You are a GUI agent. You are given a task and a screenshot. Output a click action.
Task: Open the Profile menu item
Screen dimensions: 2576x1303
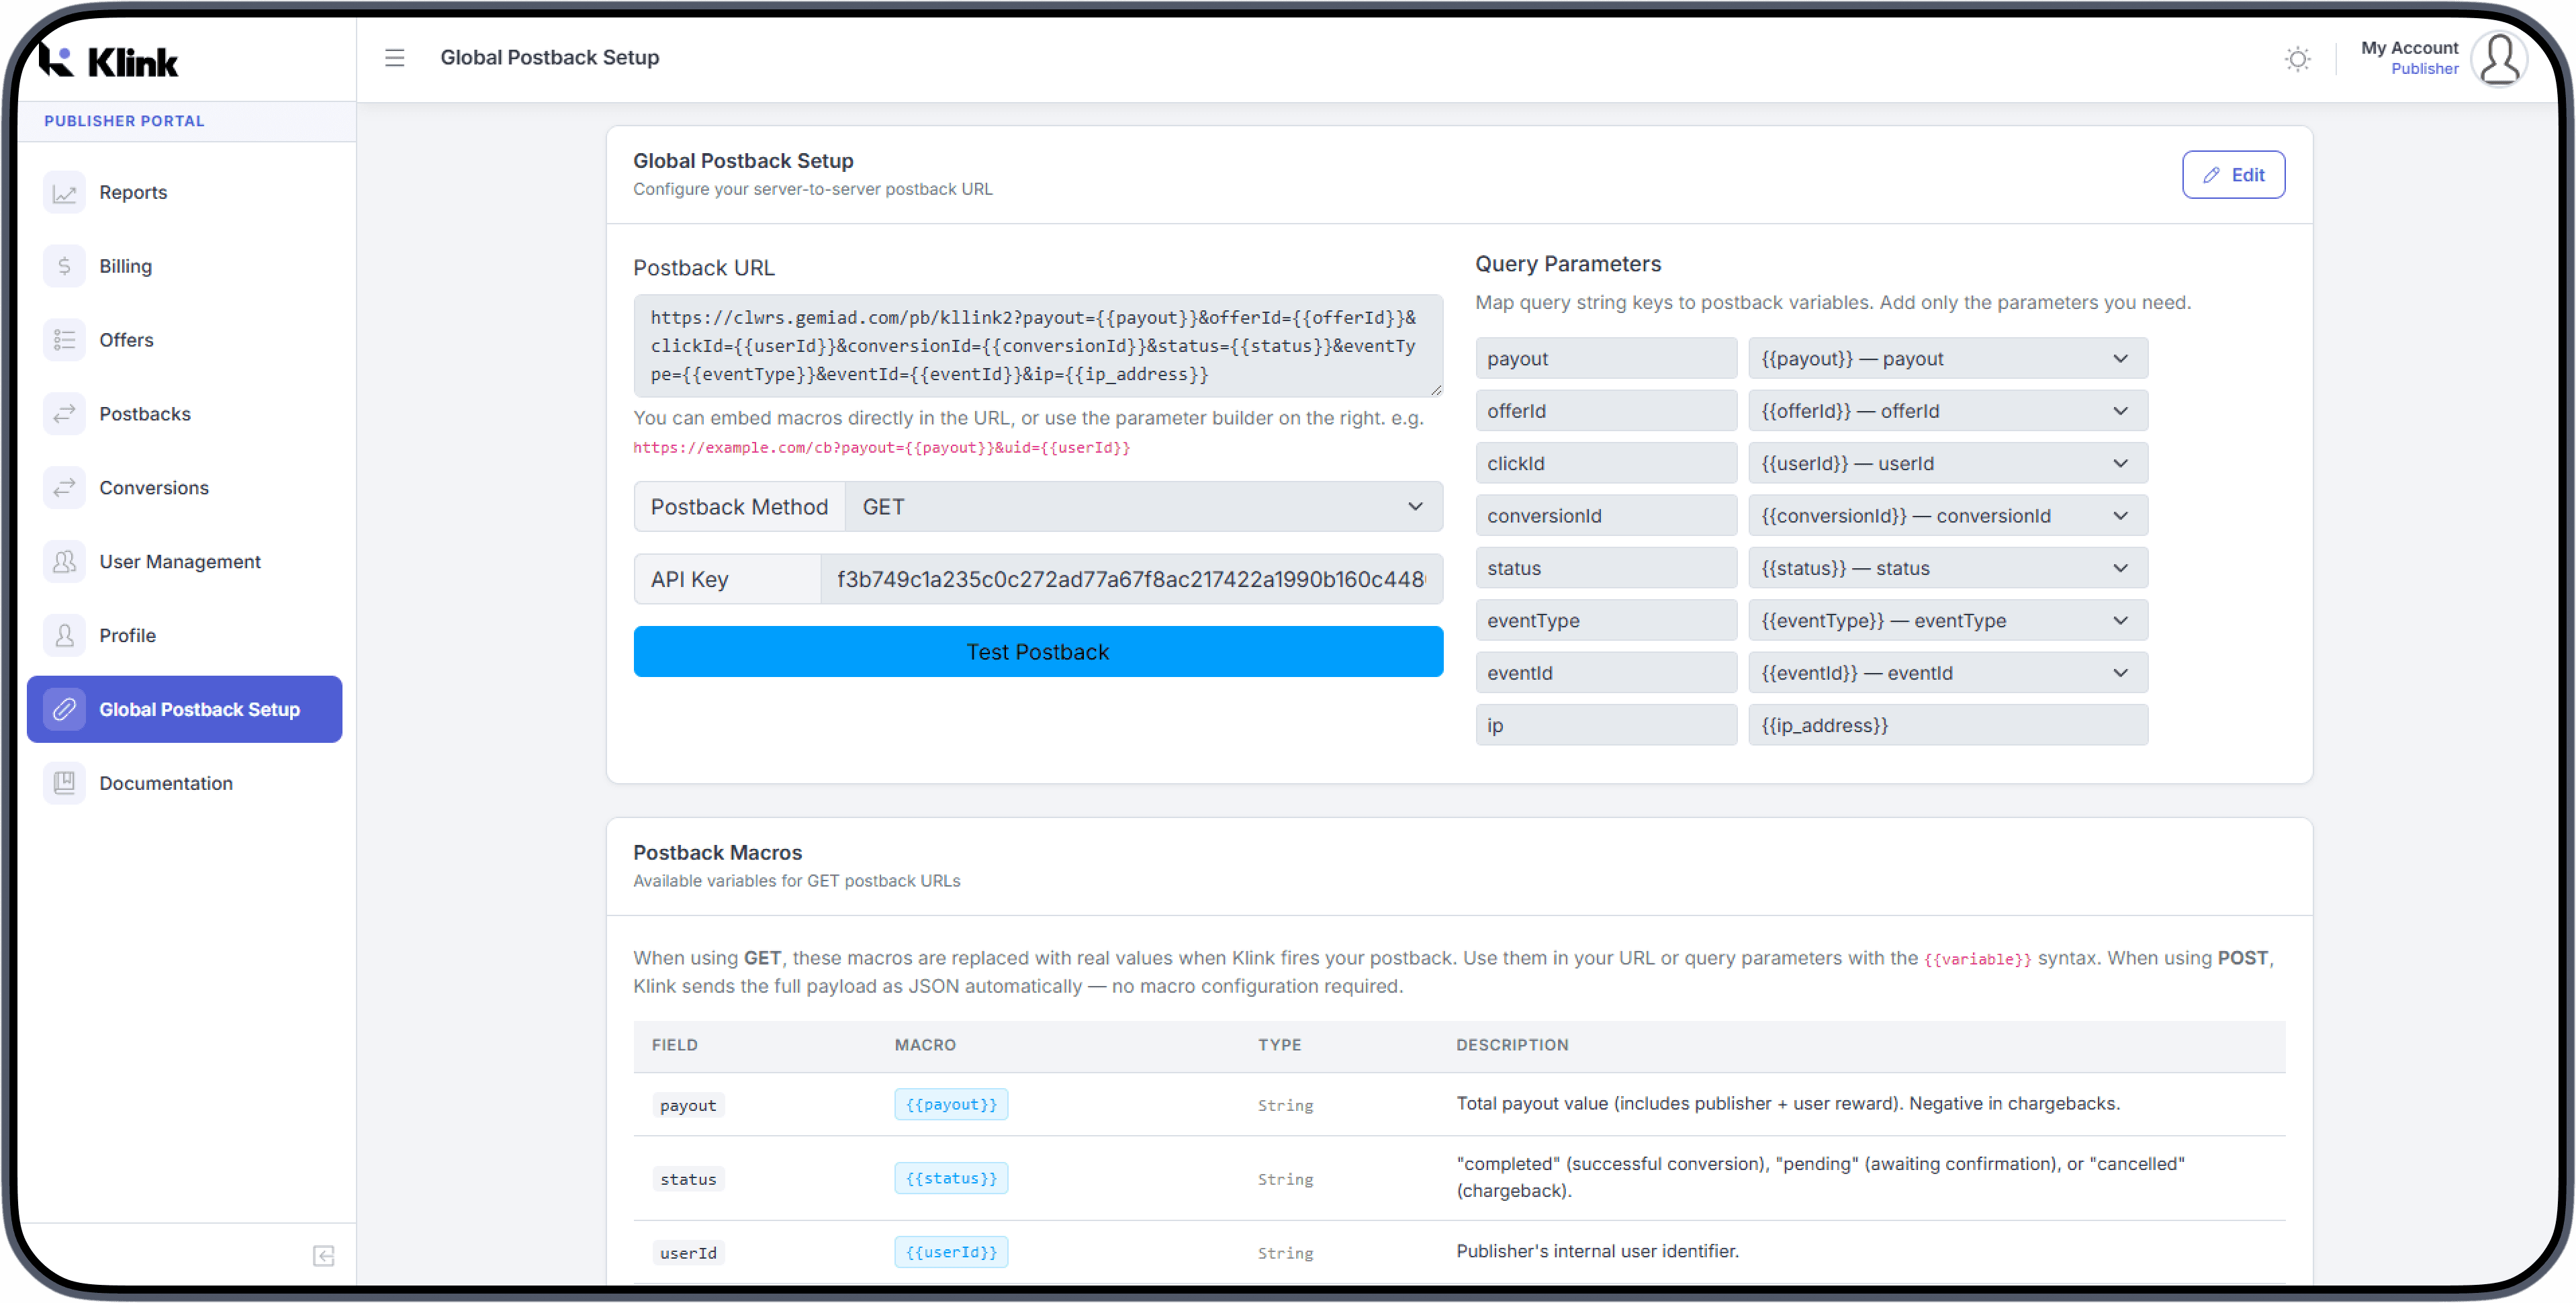pos(127,636)
